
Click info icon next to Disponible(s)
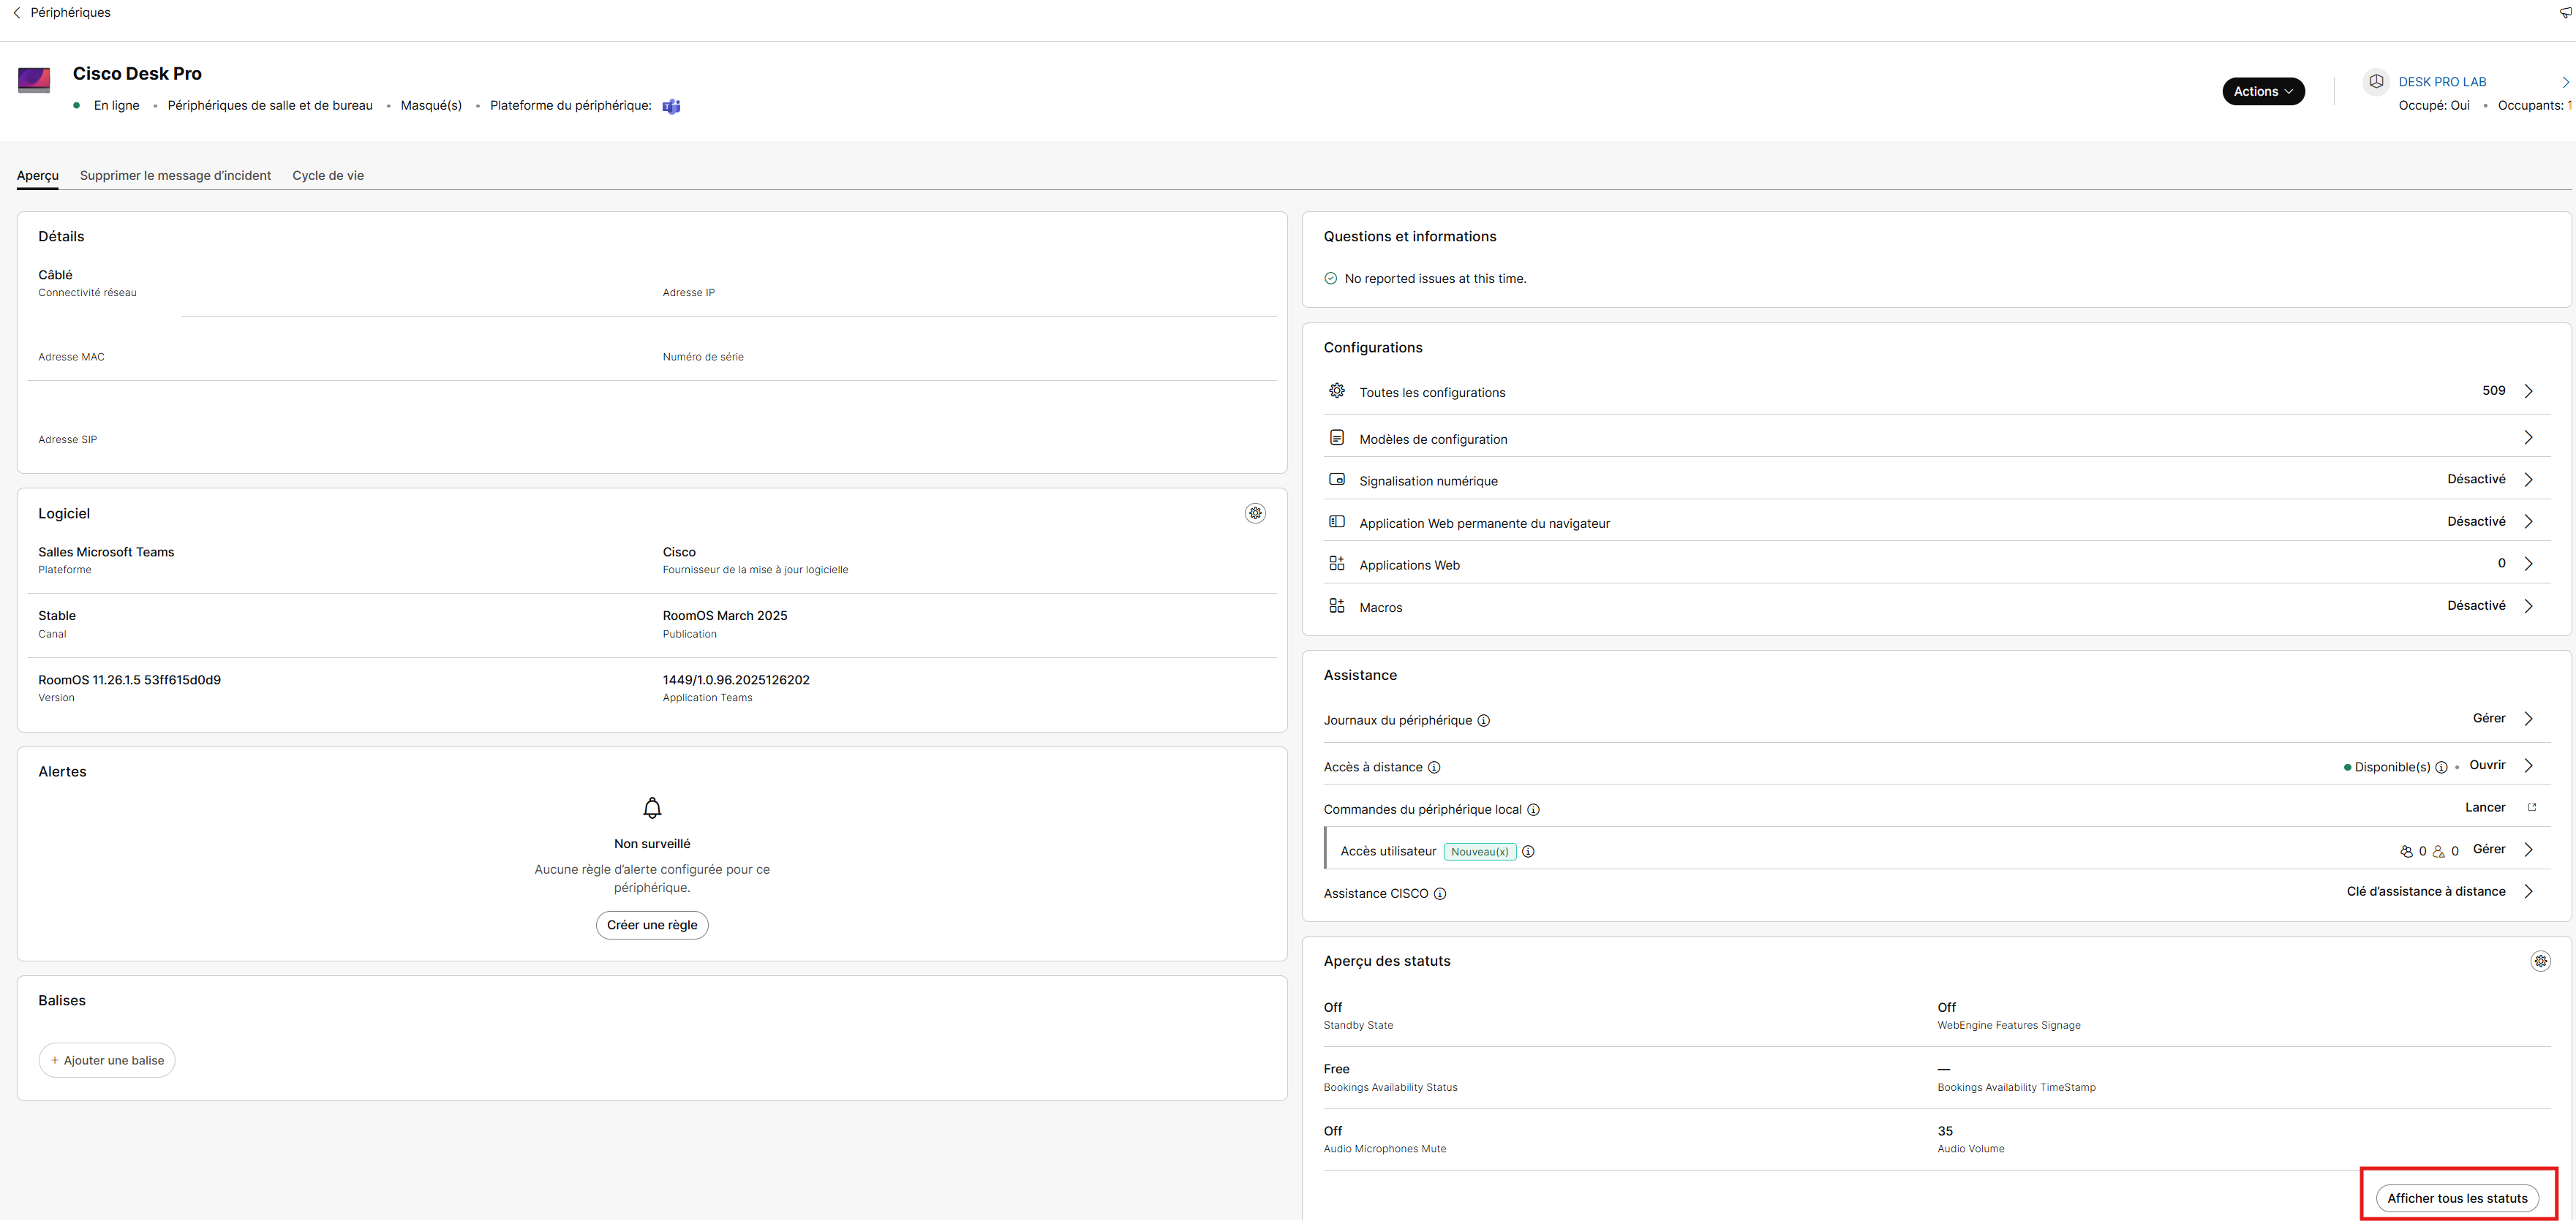coord(2441,768)
